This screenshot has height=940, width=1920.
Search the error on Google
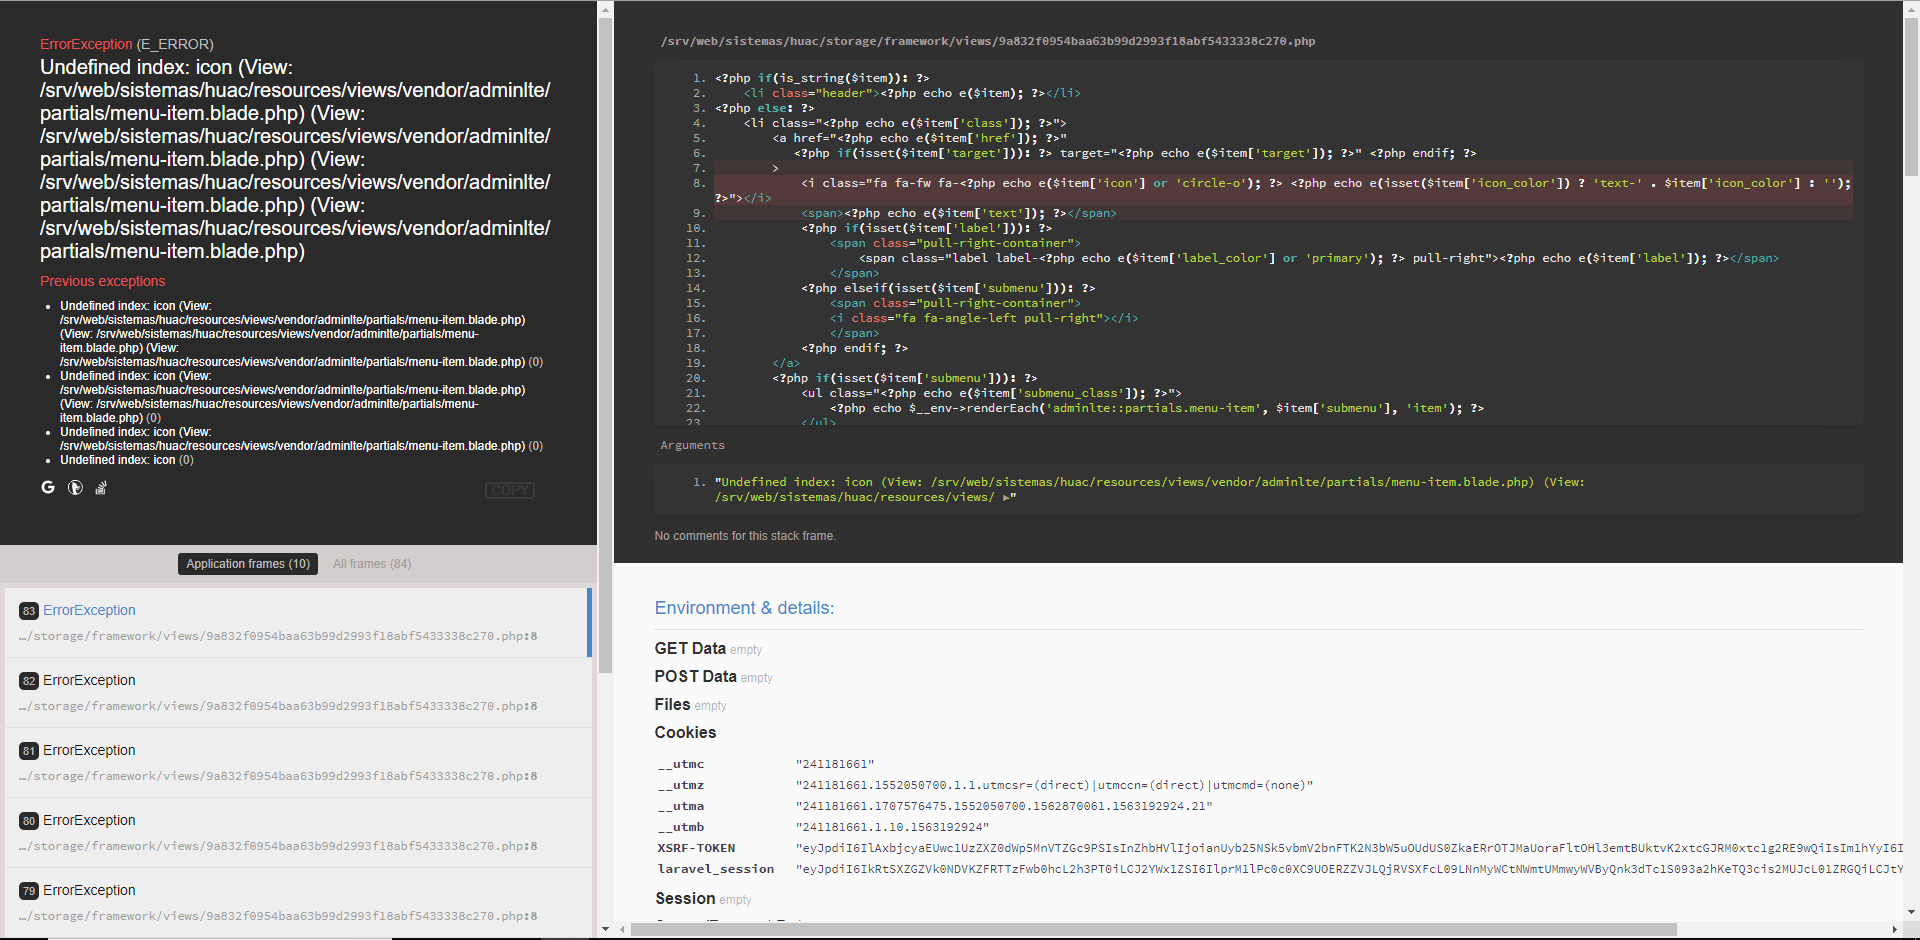coord(47,487)
